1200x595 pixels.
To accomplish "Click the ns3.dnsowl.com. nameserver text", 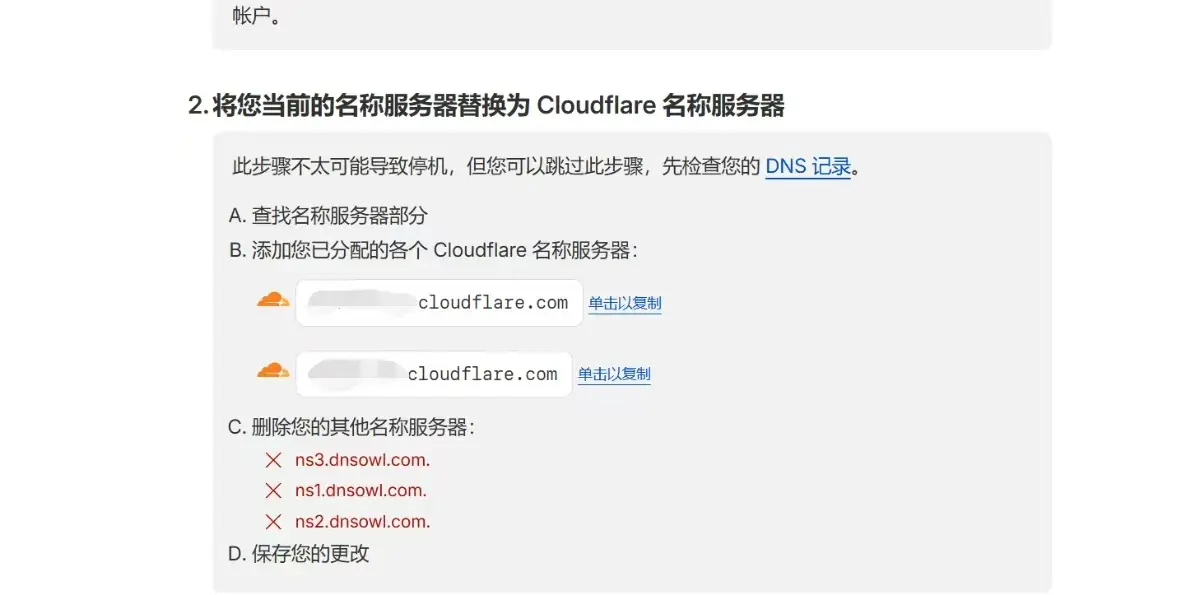I will coord(362,460).
